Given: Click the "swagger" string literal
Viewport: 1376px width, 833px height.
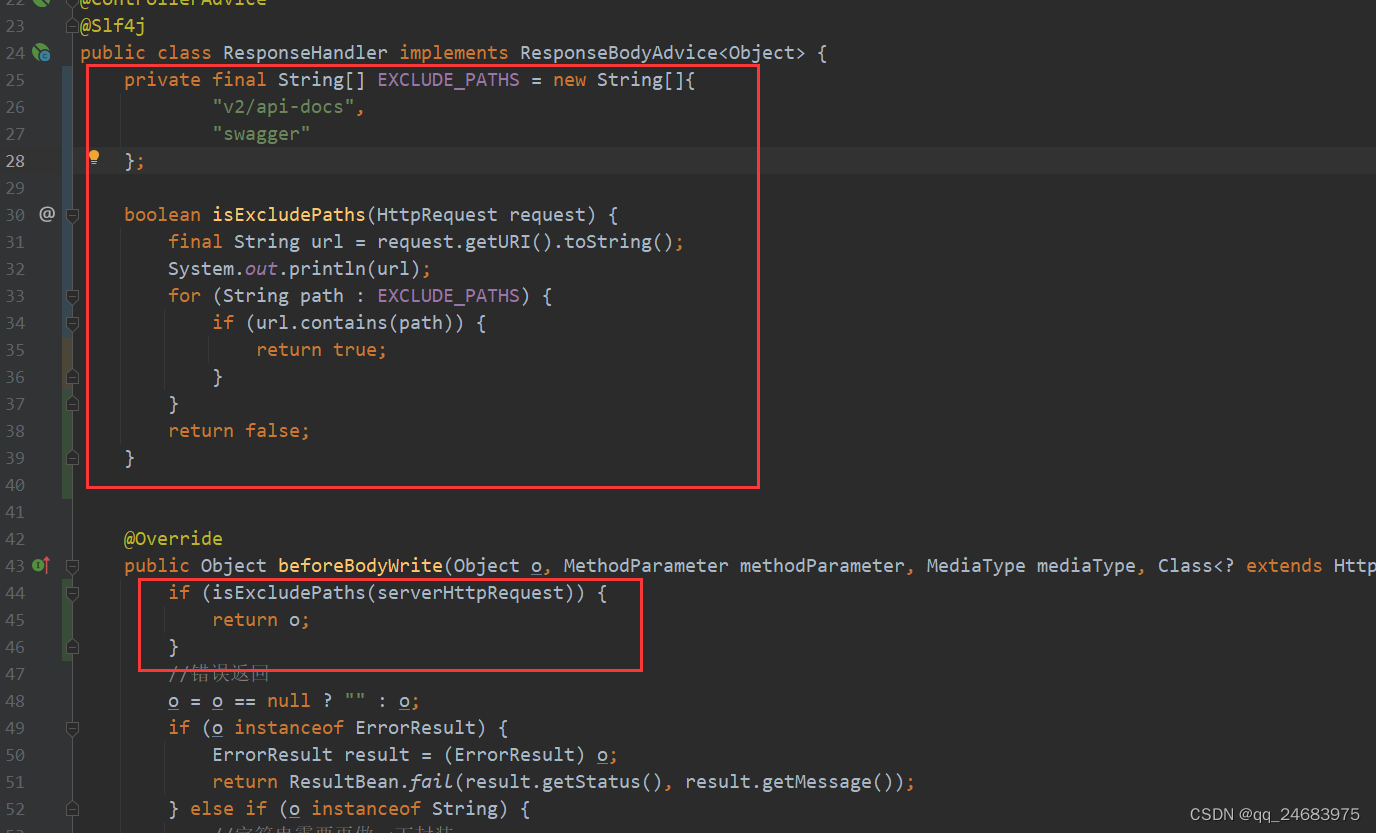Looking at the screenshot, I should (x=261, y=134).
